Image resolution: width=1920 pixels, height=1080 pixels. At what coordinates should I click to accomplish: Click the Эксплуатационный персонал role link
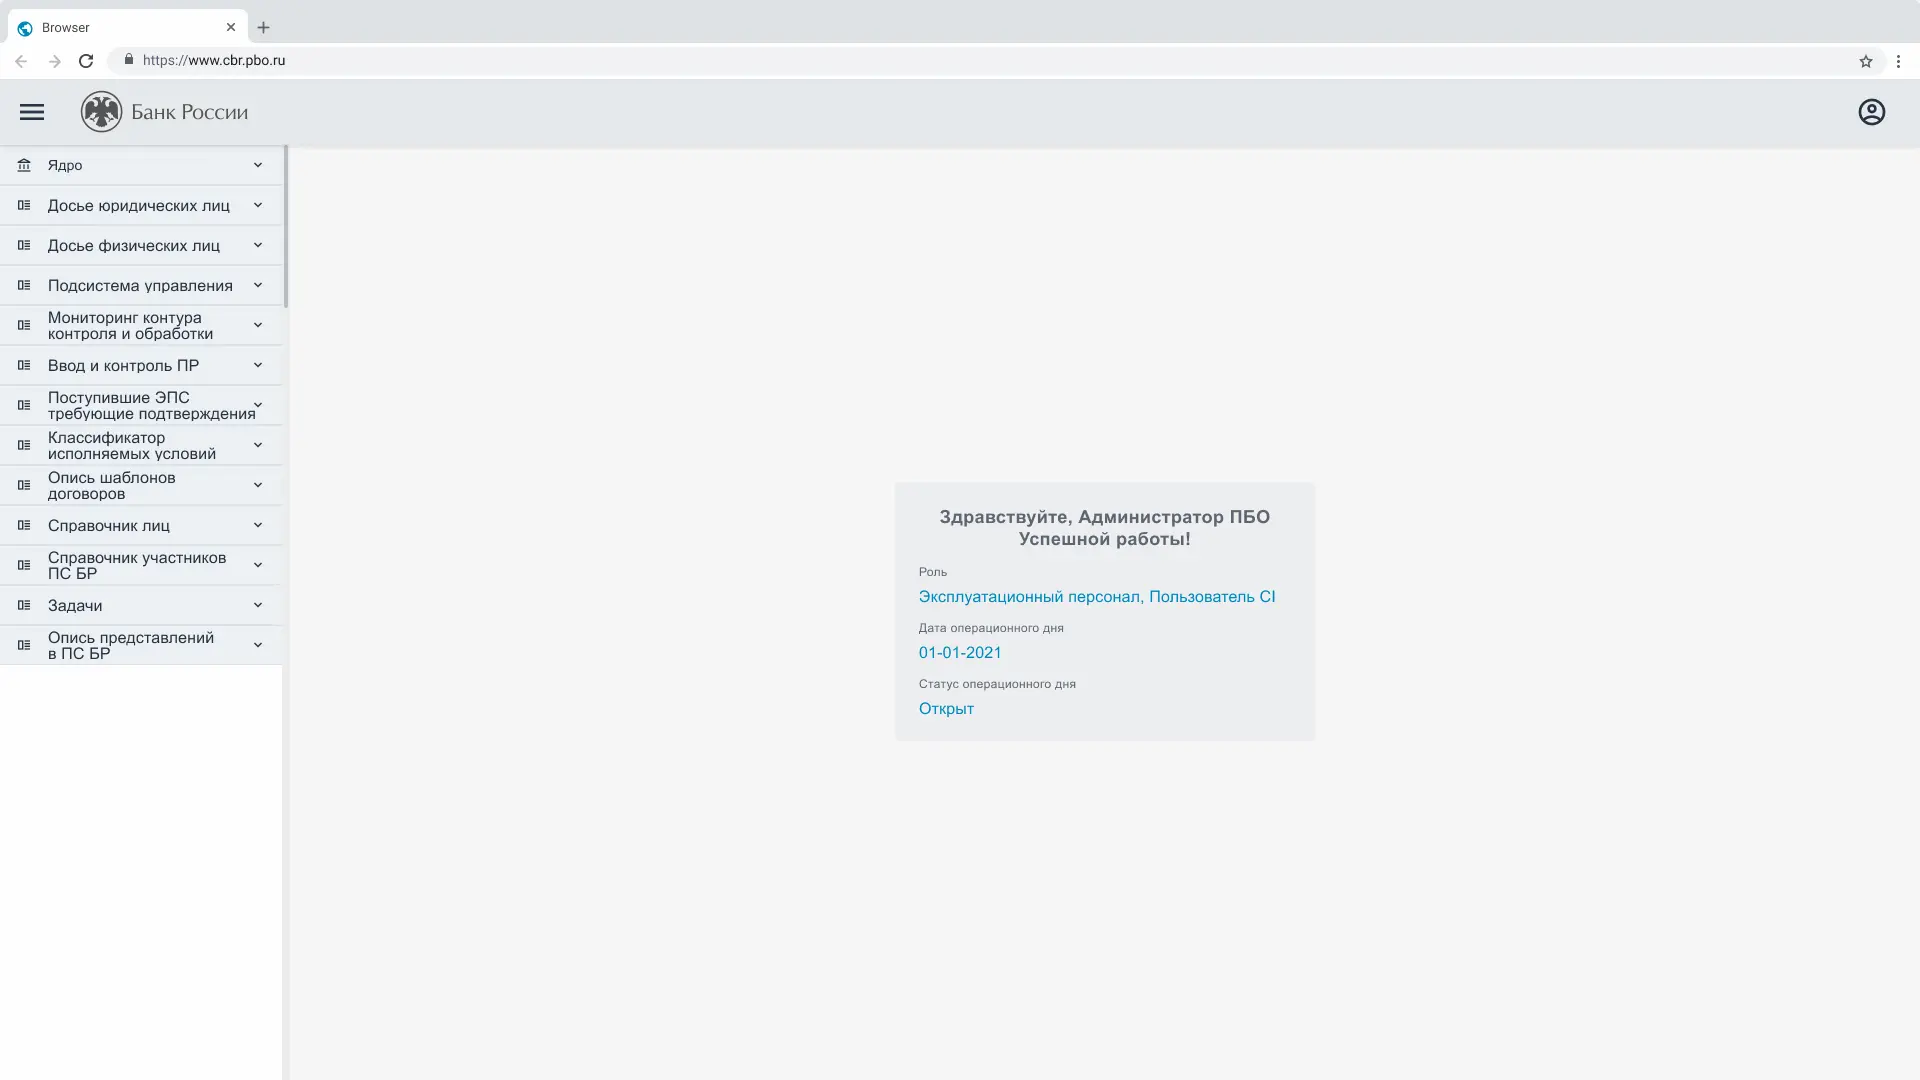pos(1097,596)
